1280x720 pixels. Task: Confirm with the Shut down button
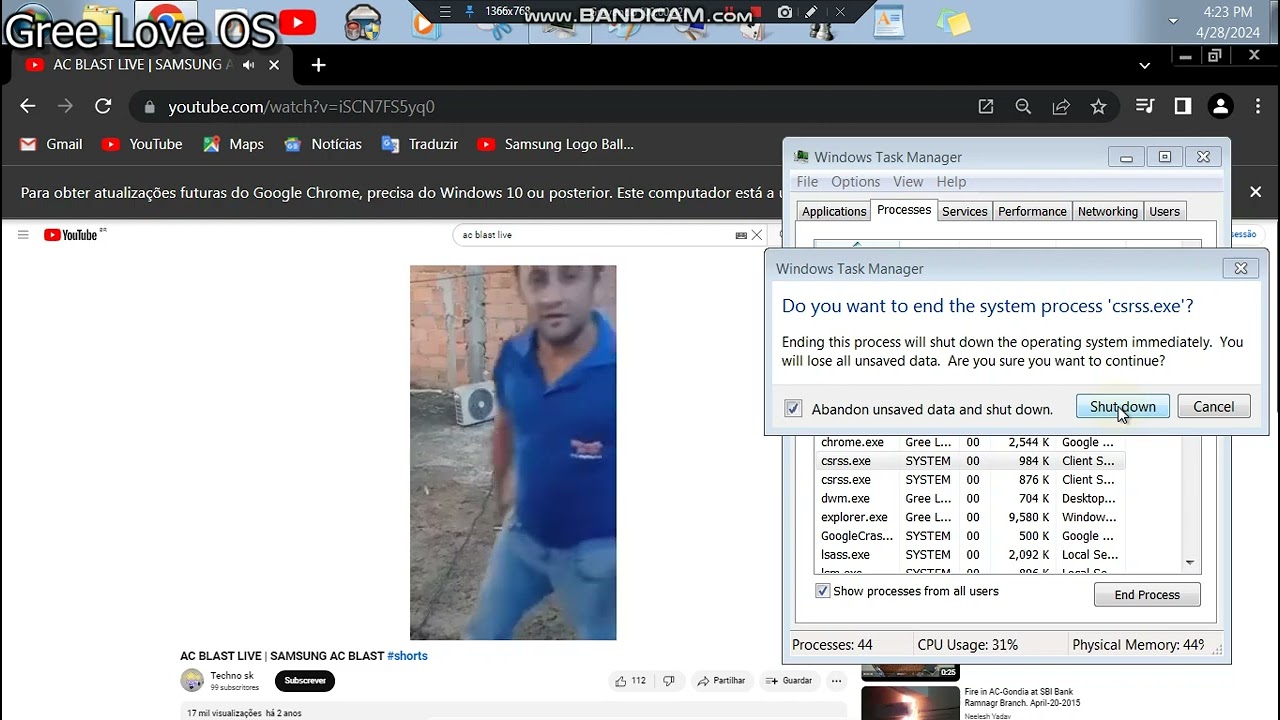tap(1123, 407)
